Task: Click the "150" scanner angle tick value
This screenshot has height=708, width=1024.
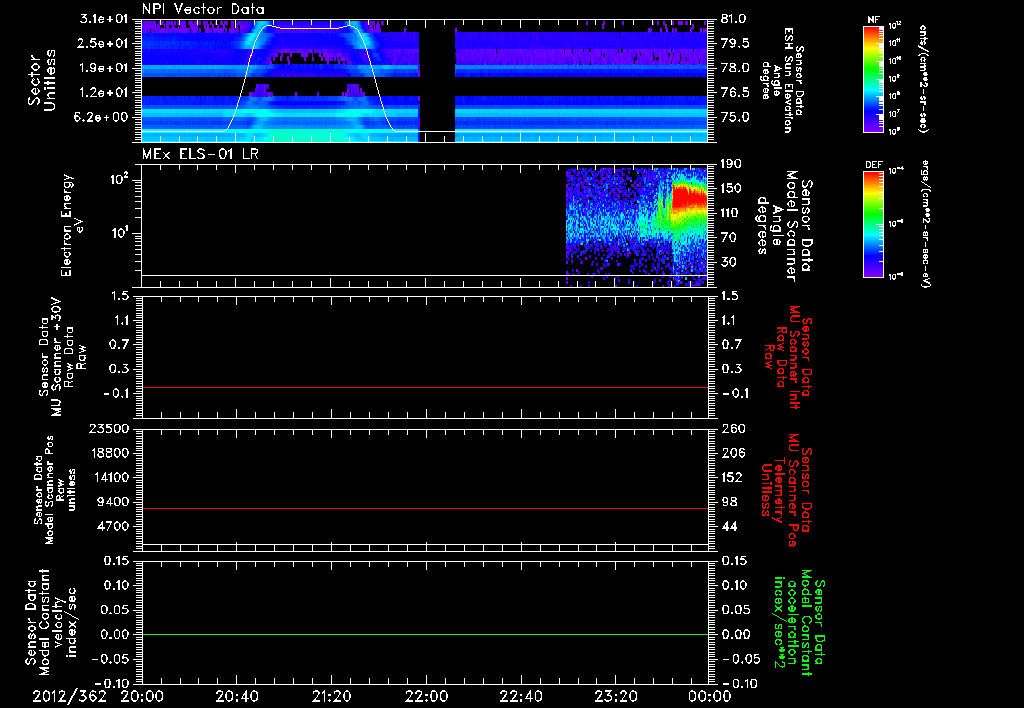Action: (x=731, y=188)
